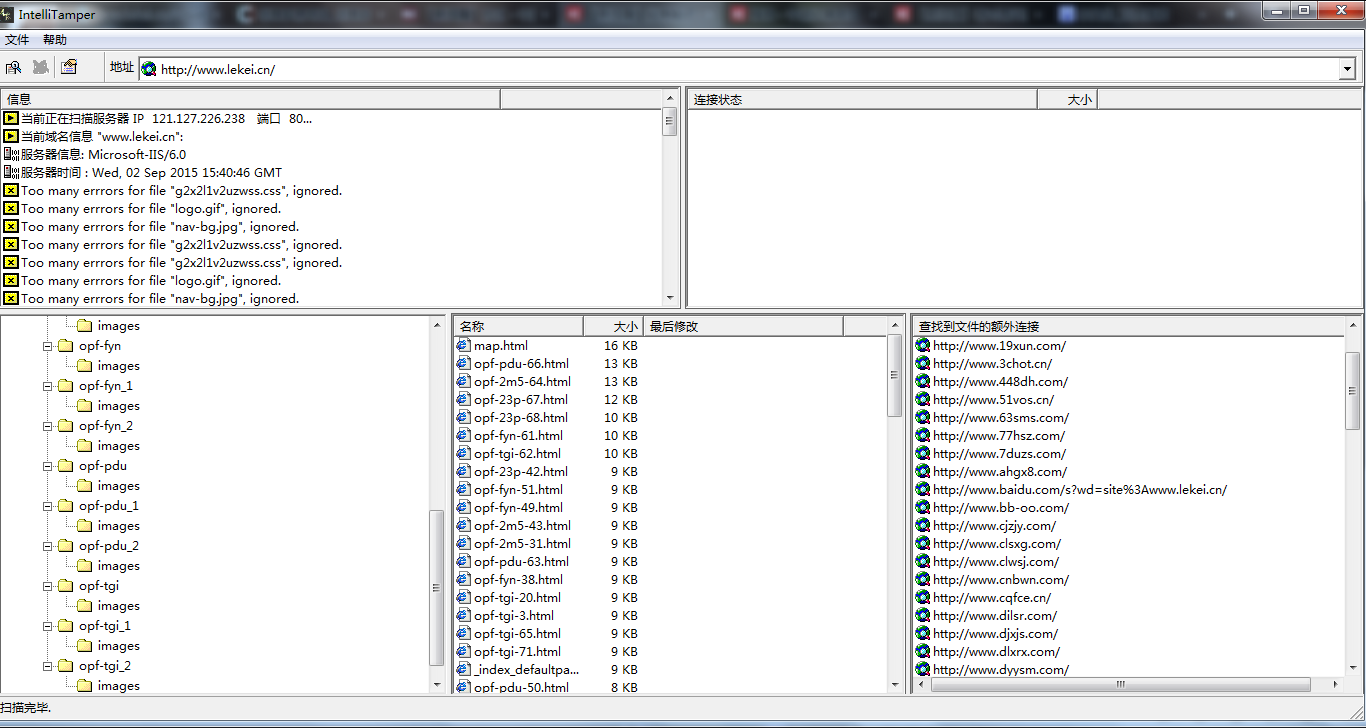Click the start scan toolbar icon
Viewport: 1366px width, 728px height.
(13, 67)
